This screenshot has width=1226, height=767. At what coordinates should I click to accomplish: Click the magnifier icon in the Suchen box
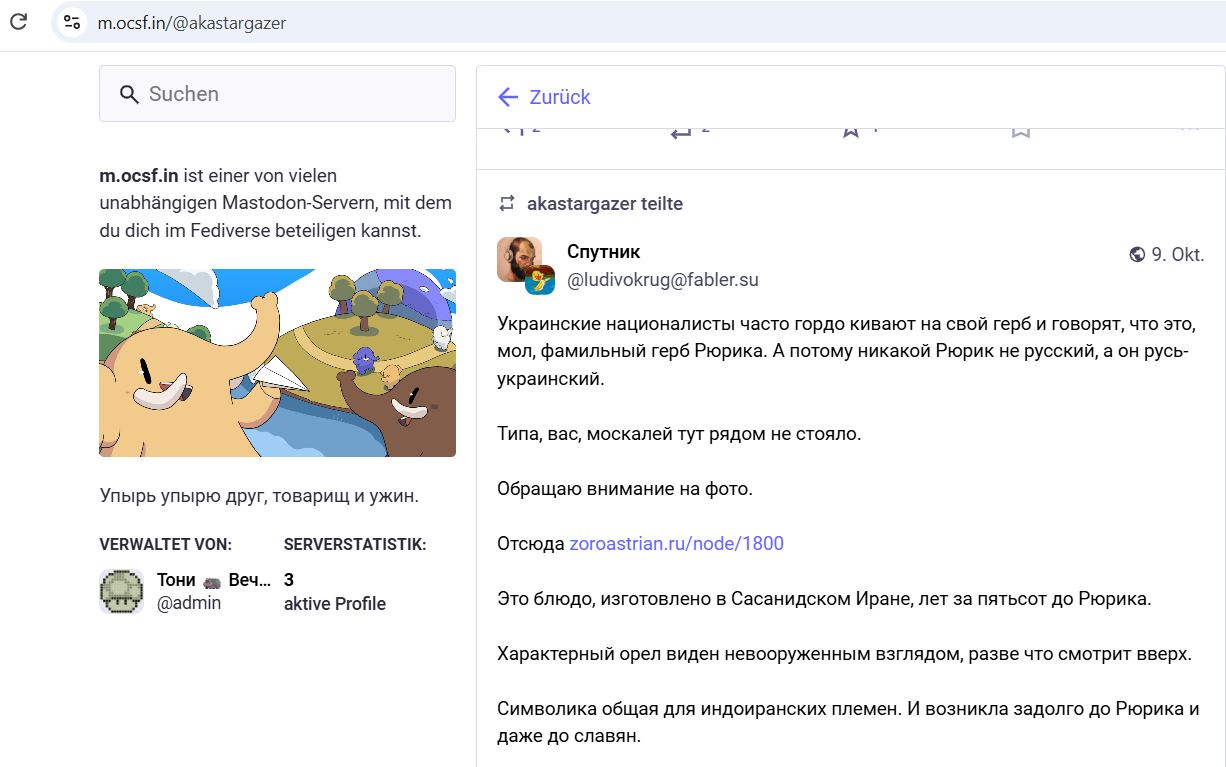129,94
